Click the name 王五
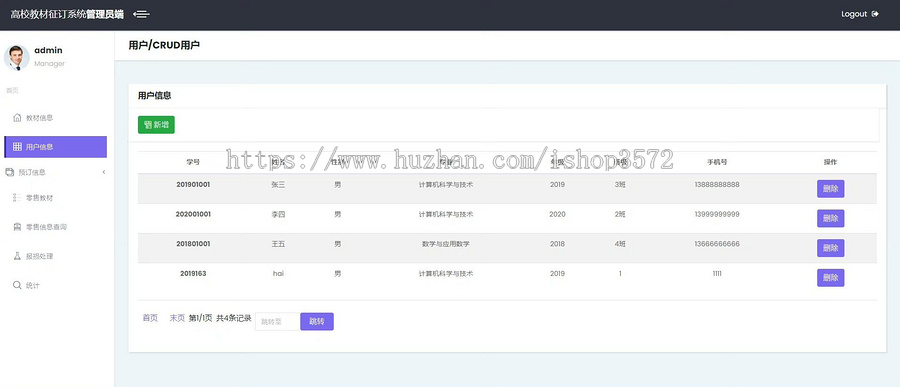The image size is (900, 387). click(x=278, y=244)
